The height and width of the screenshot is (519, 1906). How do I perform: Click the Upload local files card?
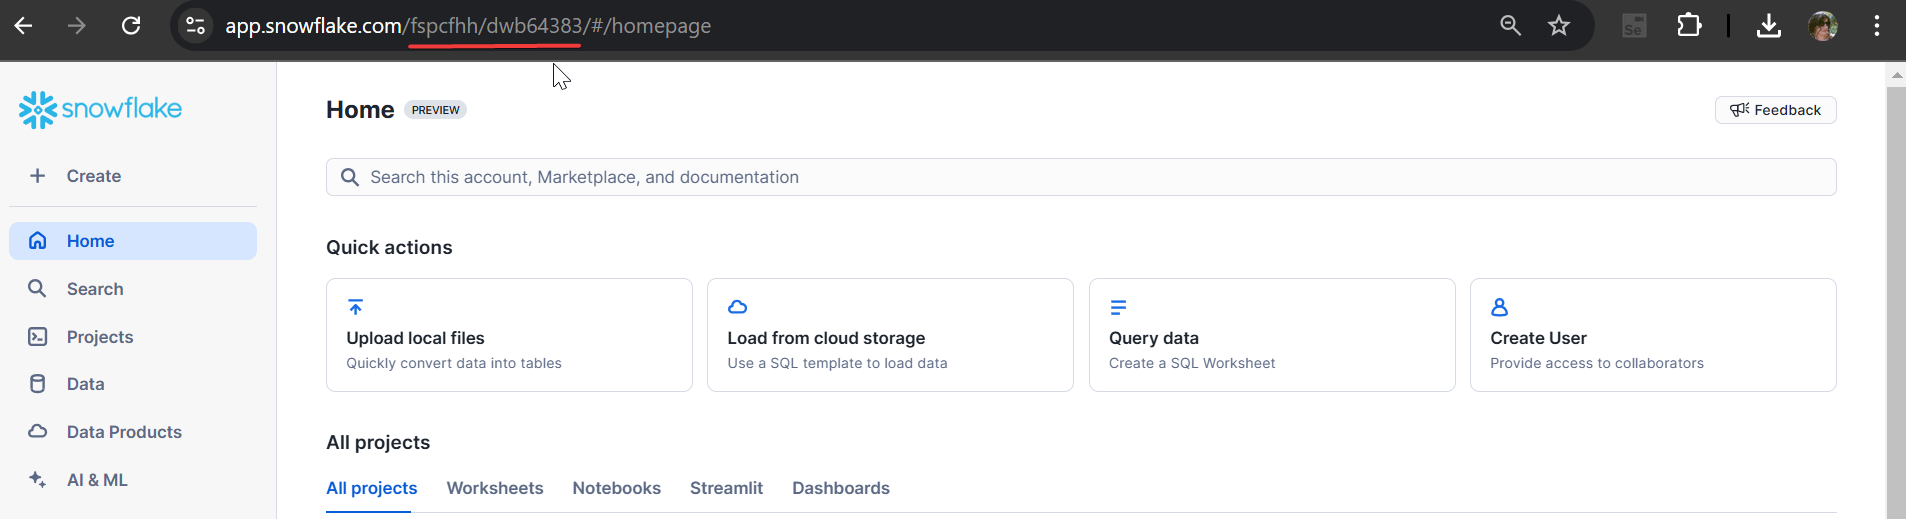509,335
